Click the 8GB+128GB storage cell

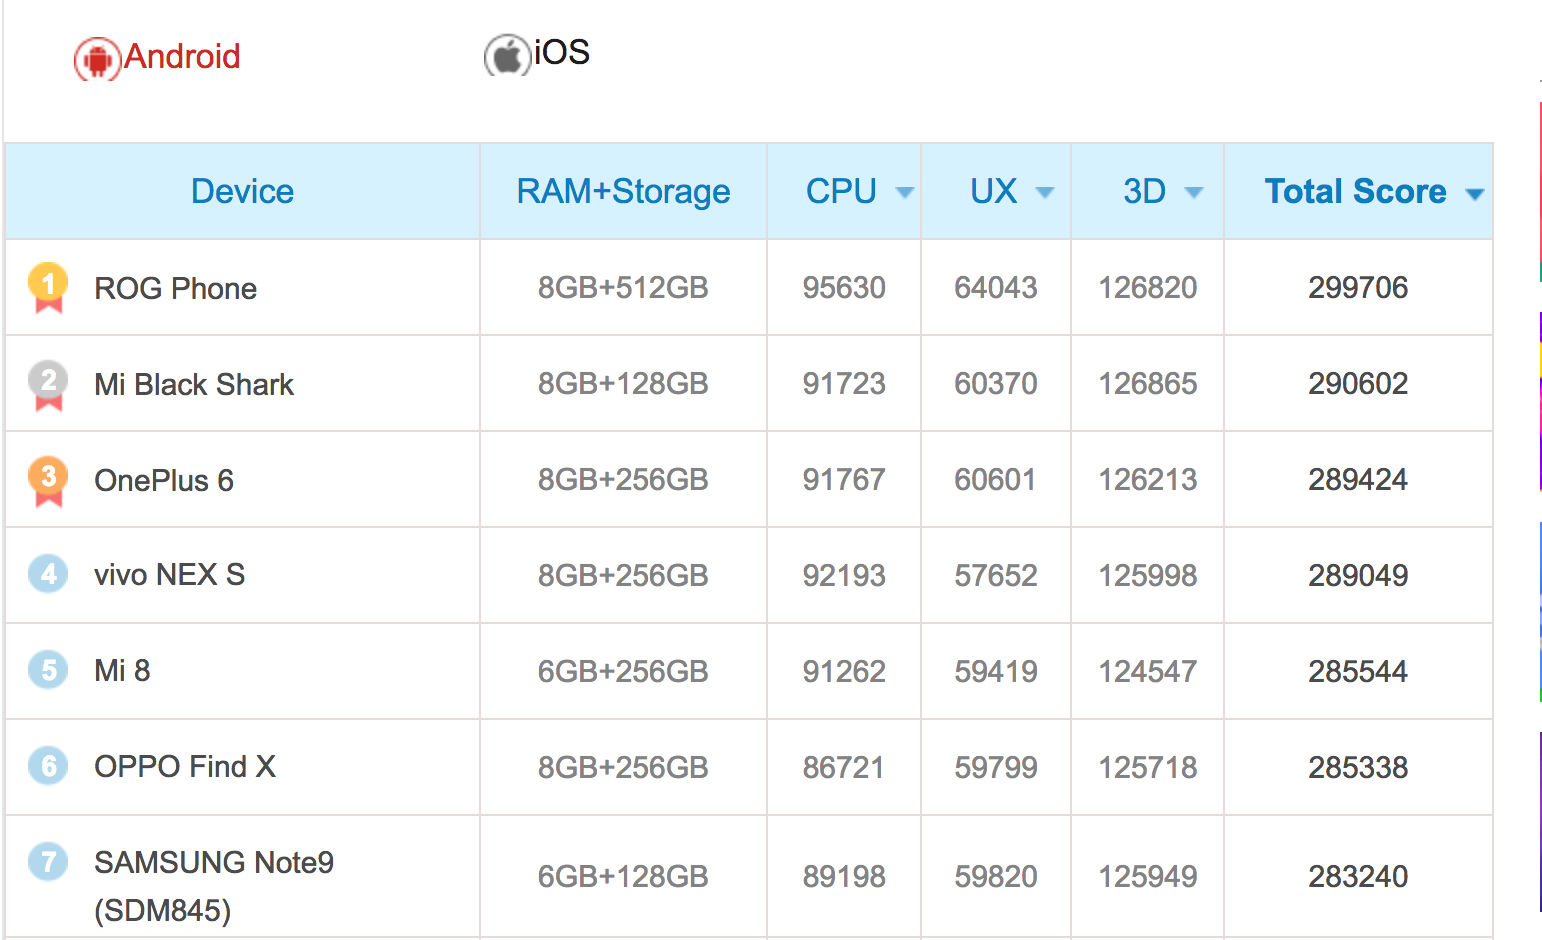click(623, 384)
